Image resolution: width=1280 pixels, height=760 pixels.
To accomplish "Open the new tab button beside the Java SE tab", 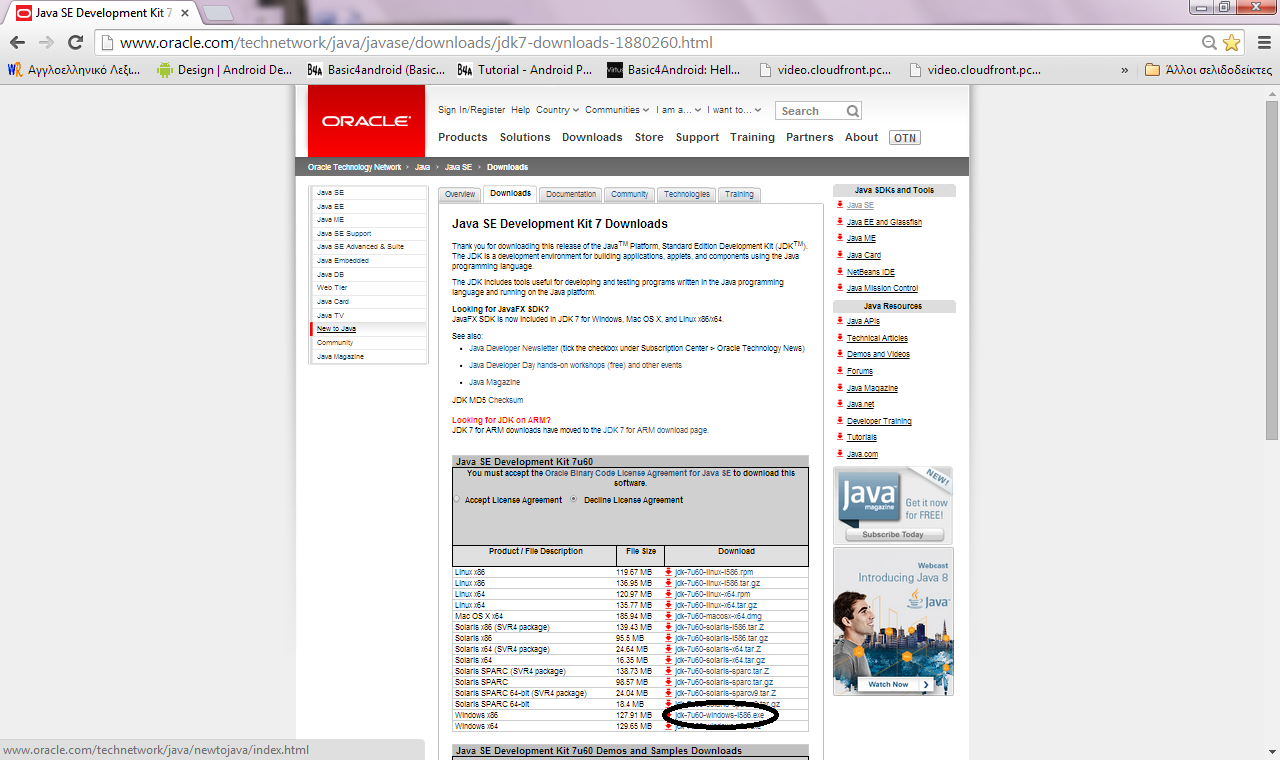I will point(218,13).
